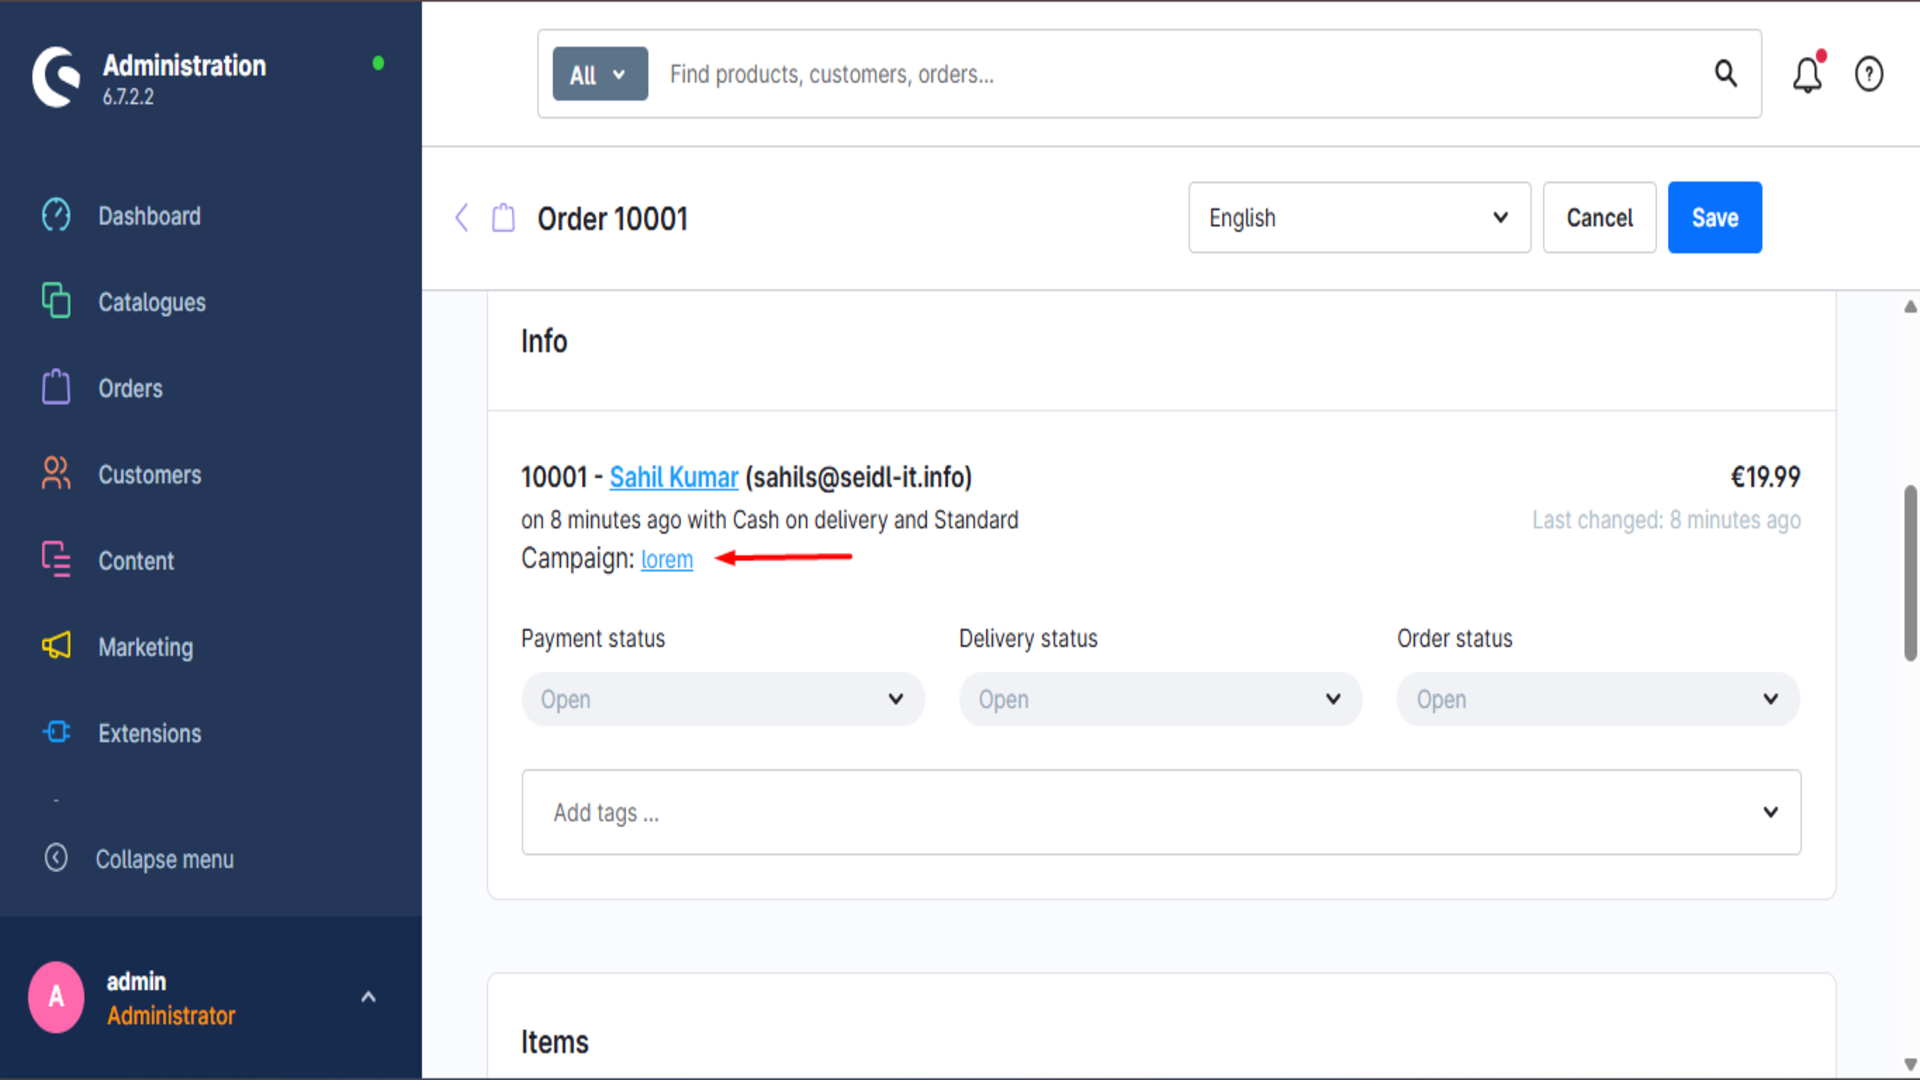
Task: Click the Collapse menu icon
Action: click(x=56, y=858)
